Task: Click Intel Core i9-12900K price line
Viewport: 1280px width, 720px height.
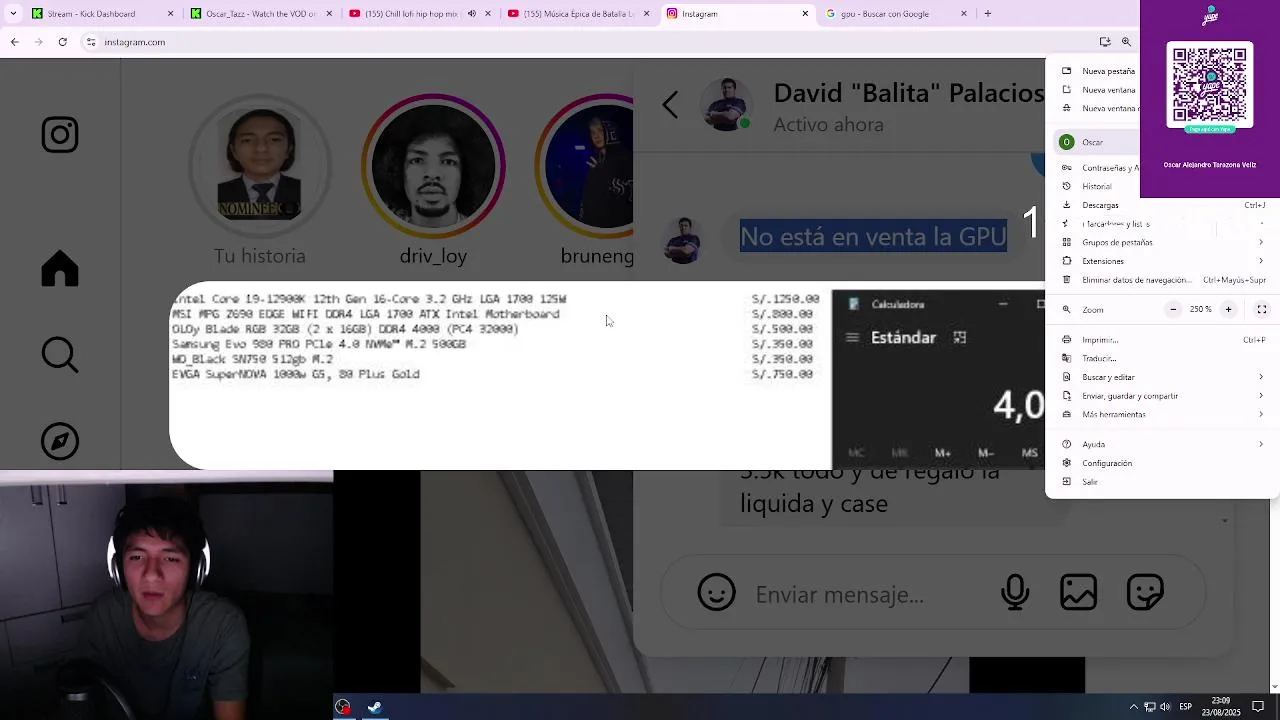Action: coord(496,299)
